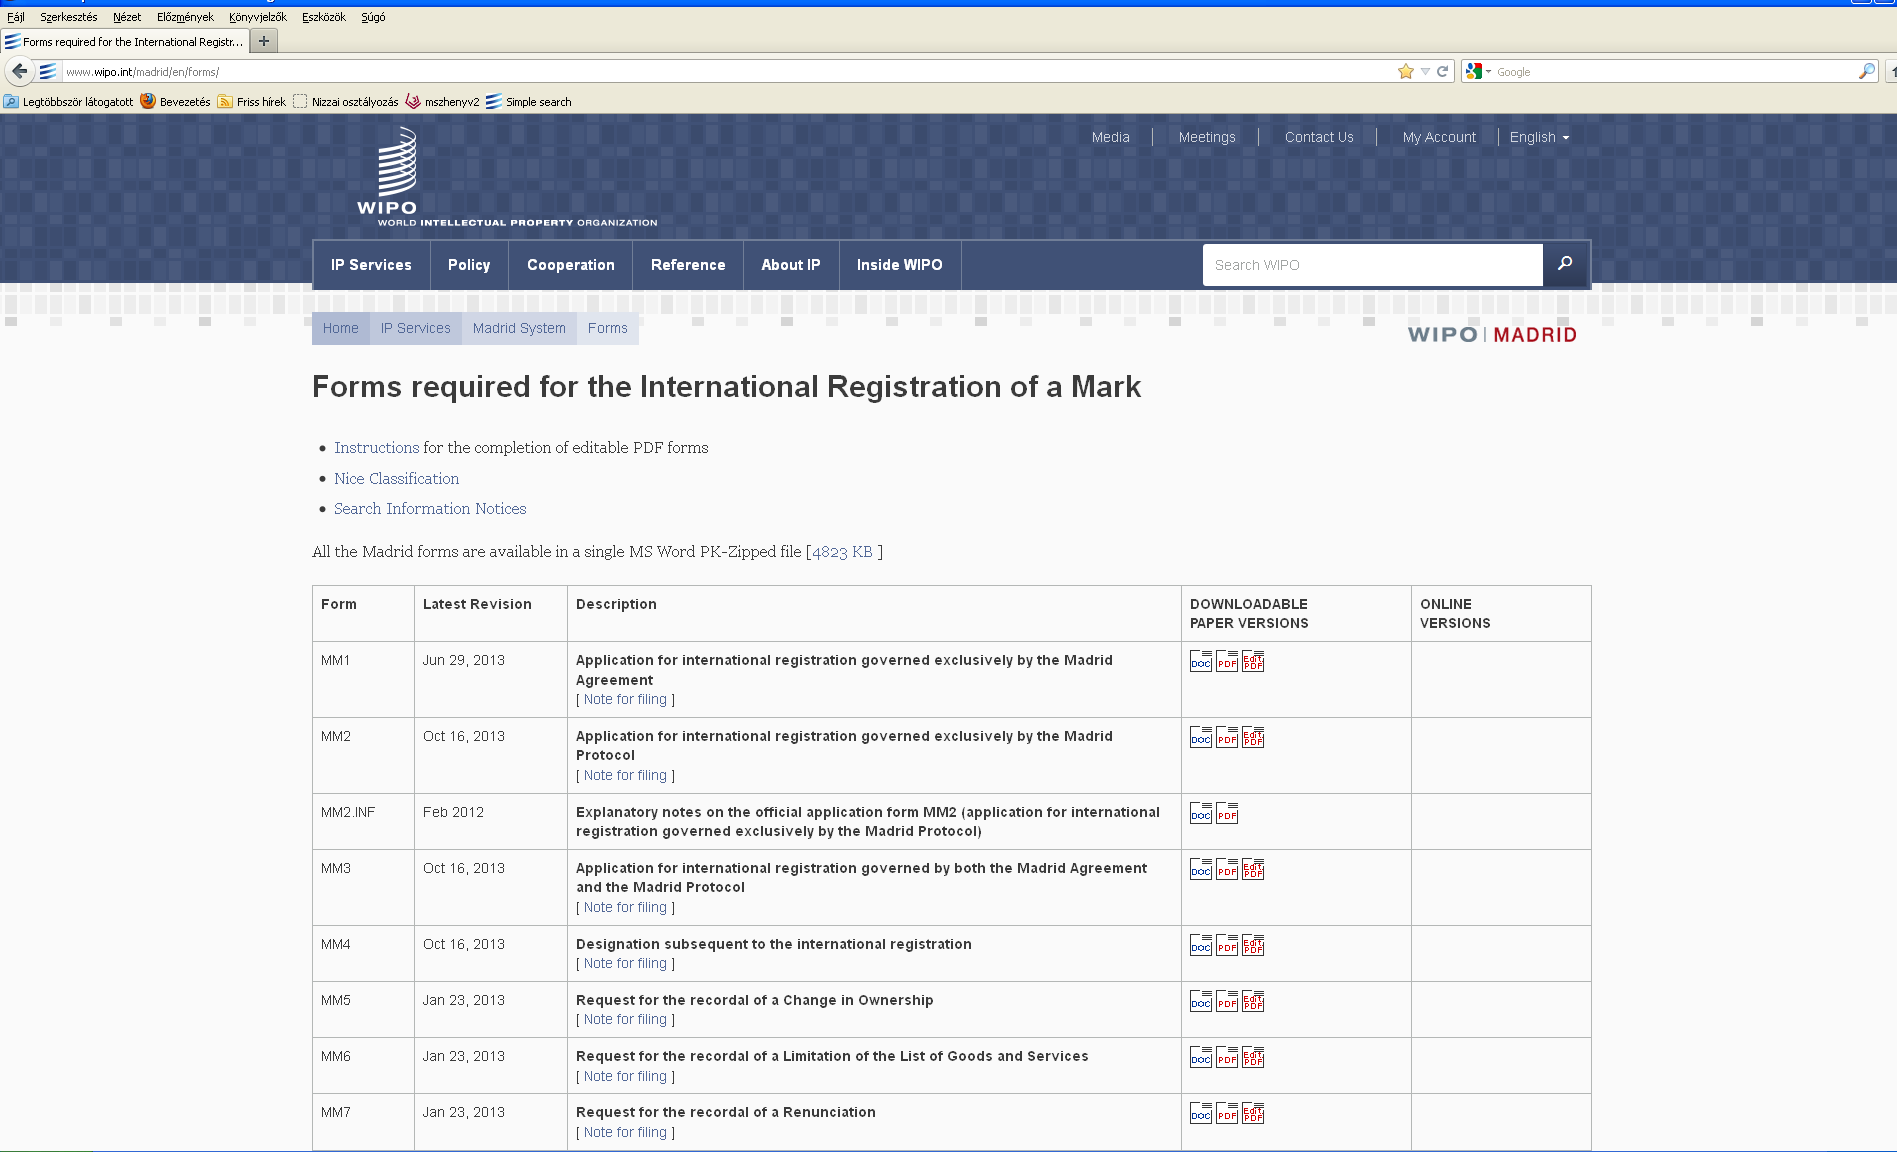Viewport: 1897px width, 1152px height.
Task: Download MM6 form as PDF
Action: (1227, 1057)
